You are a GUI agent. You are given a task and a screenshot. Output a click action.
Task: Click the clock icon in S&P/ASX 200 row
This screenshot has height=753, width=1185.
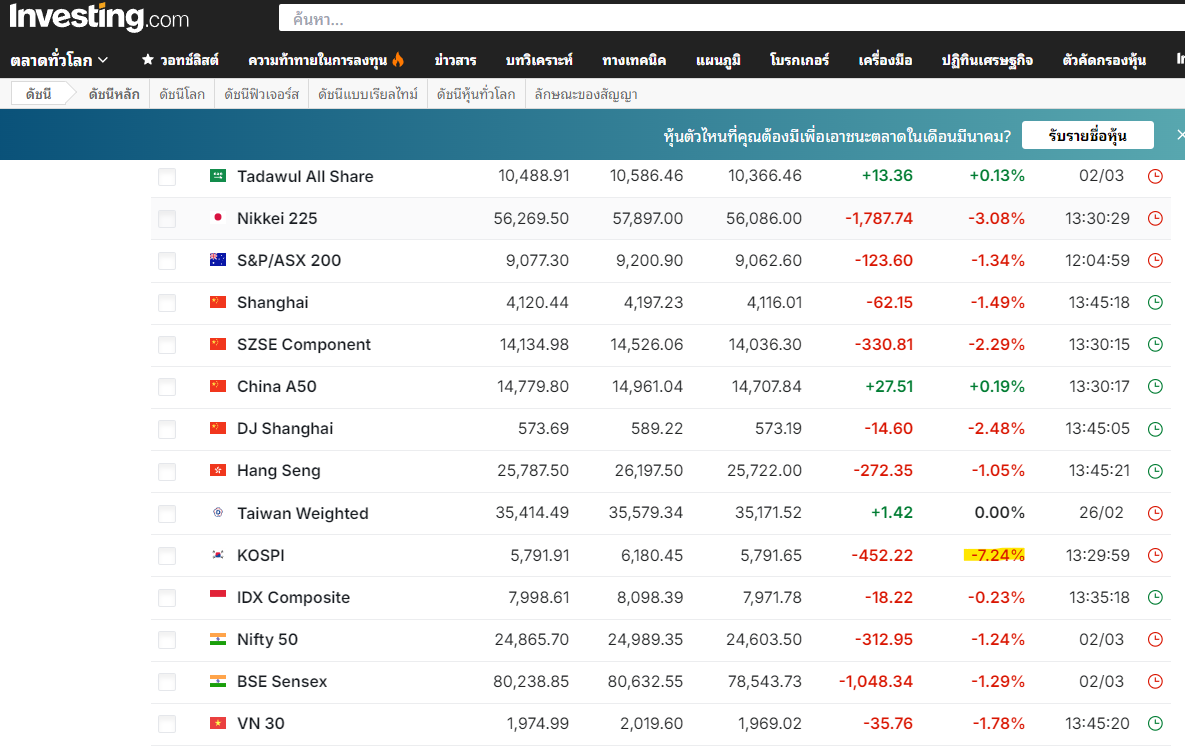(x=1155, y=260)
